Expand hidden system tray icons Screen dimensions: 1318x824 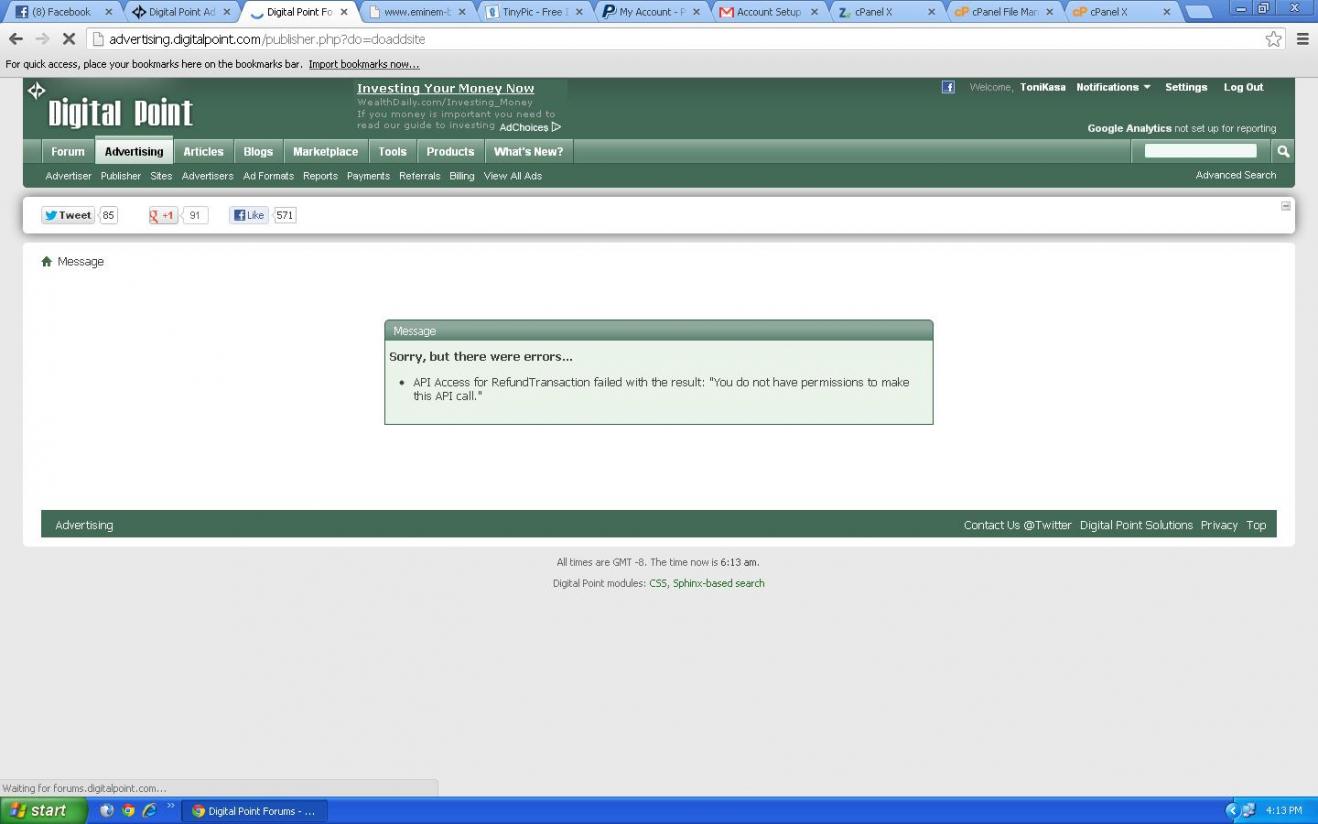click(x=1232, y=811)
